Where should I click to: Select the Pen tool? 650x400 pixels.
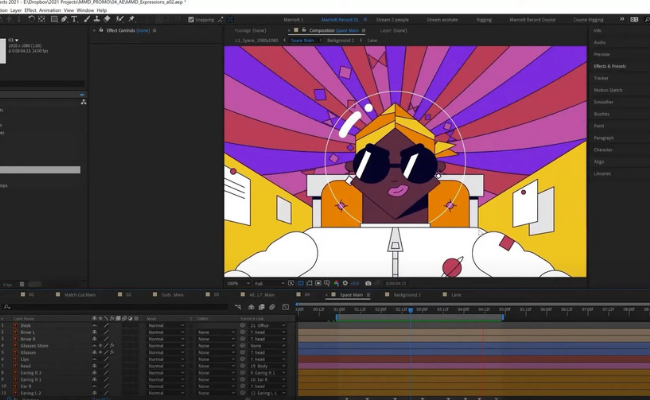pyautogui.click(x=64, y=19)
